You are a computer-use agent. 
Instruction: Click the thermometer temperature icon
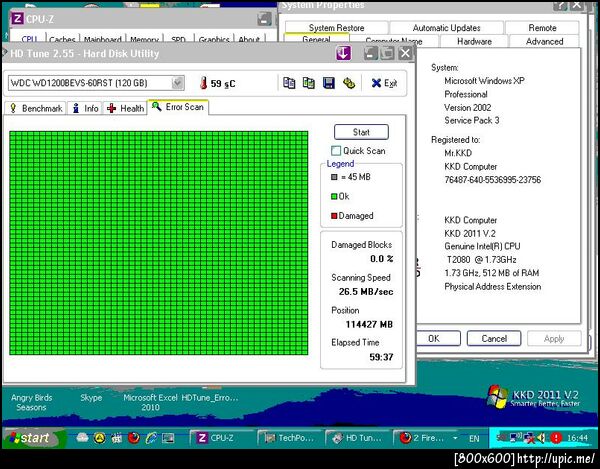[204, 83]
